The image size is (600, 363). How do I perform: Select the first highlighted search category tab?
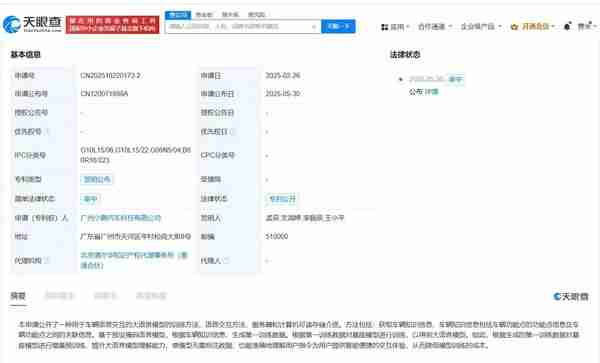point(178,15)
